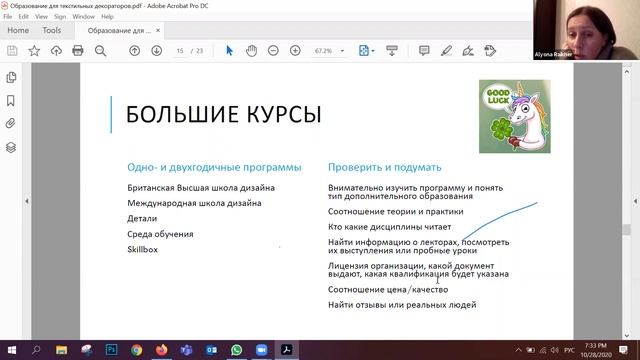Open the layers panel
The width and height of the screenshot is (640, 360).
[x=11, y=147]
